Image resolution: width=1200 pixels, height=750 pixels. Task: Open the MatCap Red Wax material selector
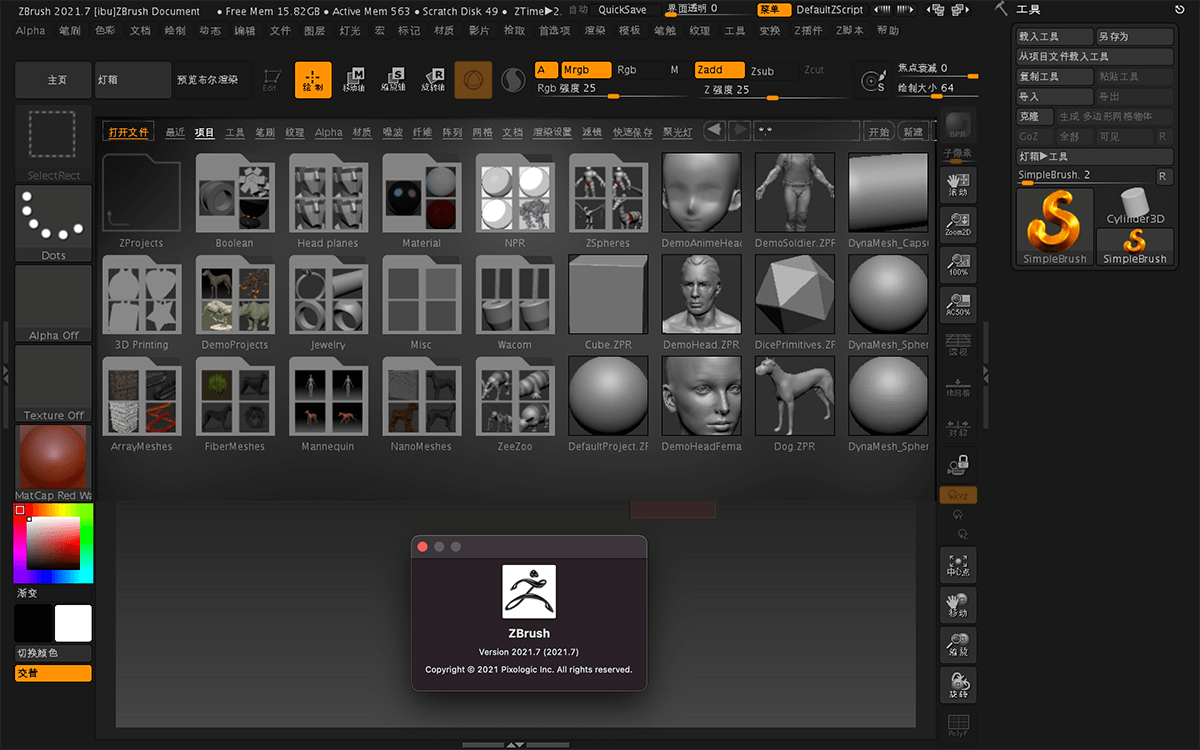coord(53,464)
